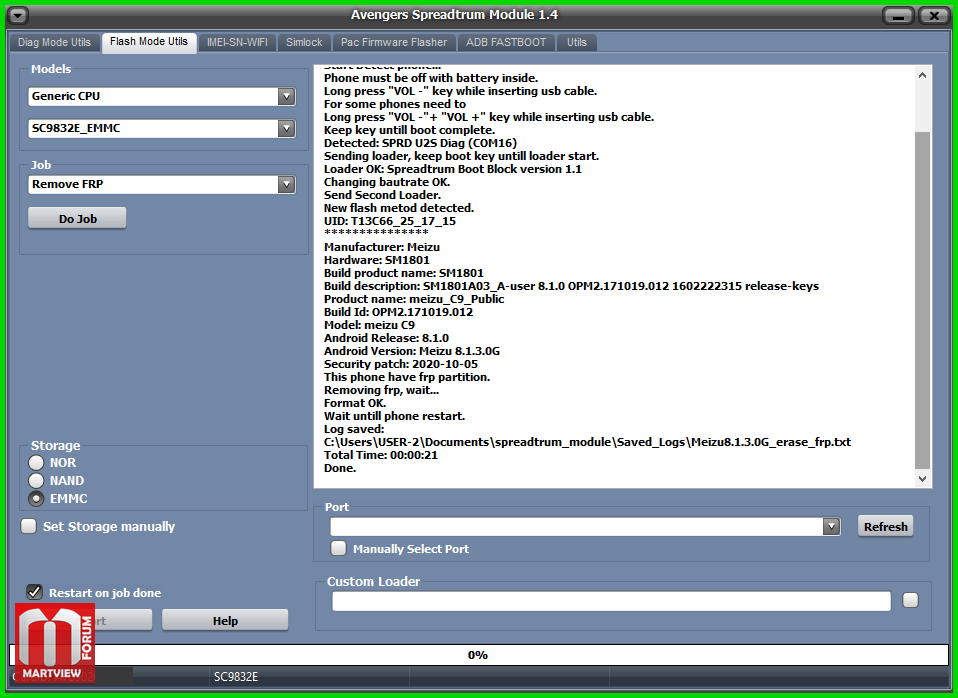The image size is (958, 698).
Task: Open the Utils tab
Action: [x=576, y=42]
